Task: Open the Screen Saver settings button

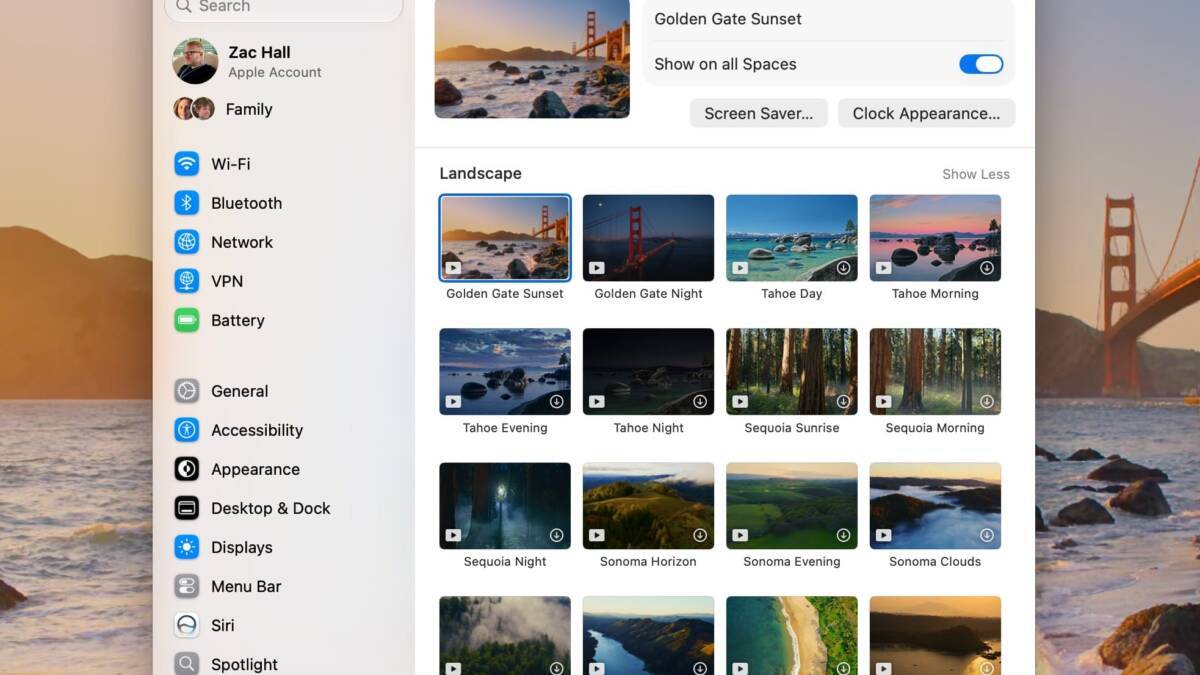Action: pyautogui.click(x=759, y=113)
